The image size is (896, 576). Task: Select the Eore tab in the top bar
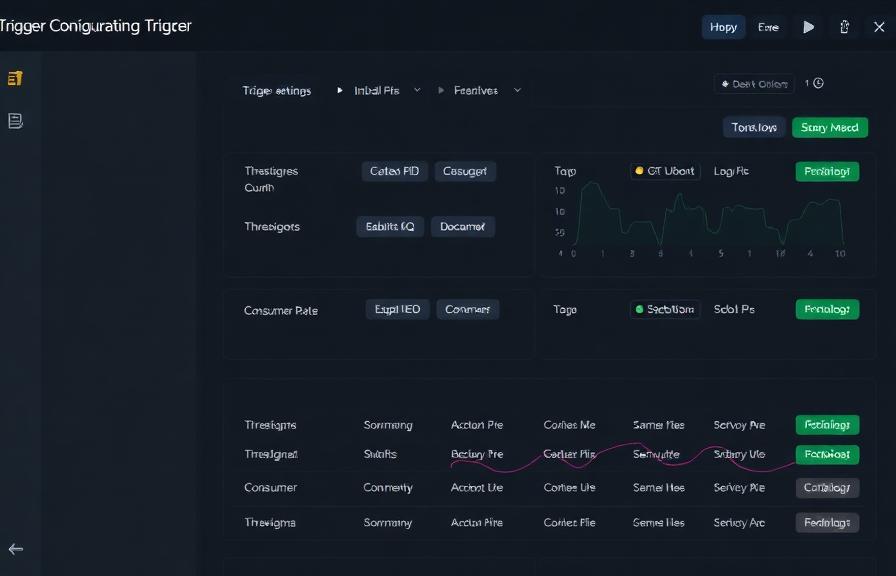(x=768, y=27)
